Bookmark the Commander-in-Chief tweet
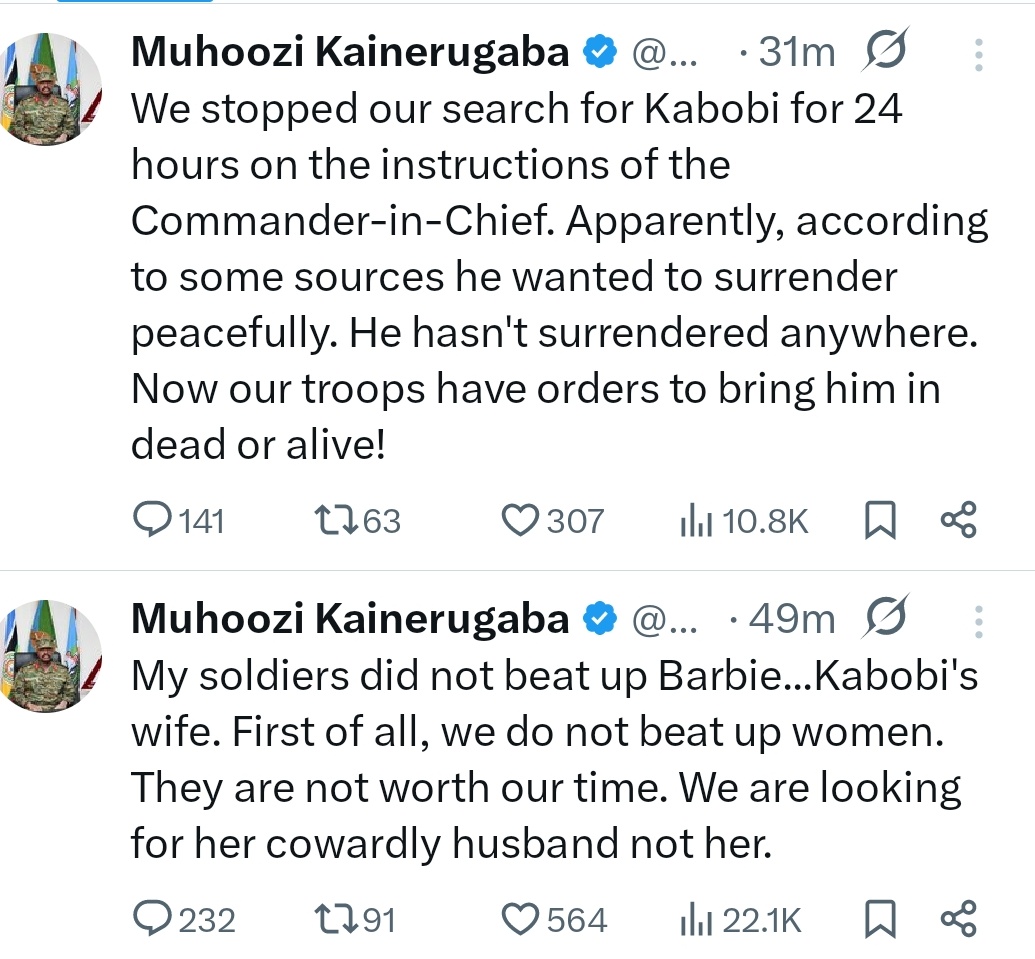 [880, 520]
